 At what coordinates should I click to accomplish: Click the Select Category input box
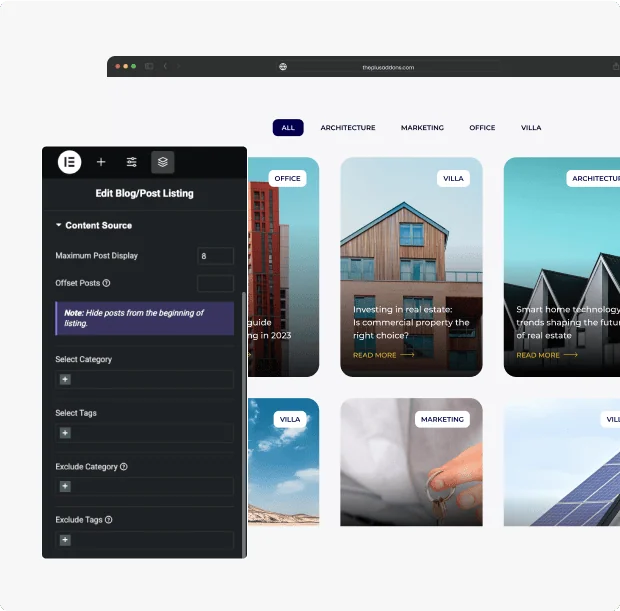pos(144,380)
